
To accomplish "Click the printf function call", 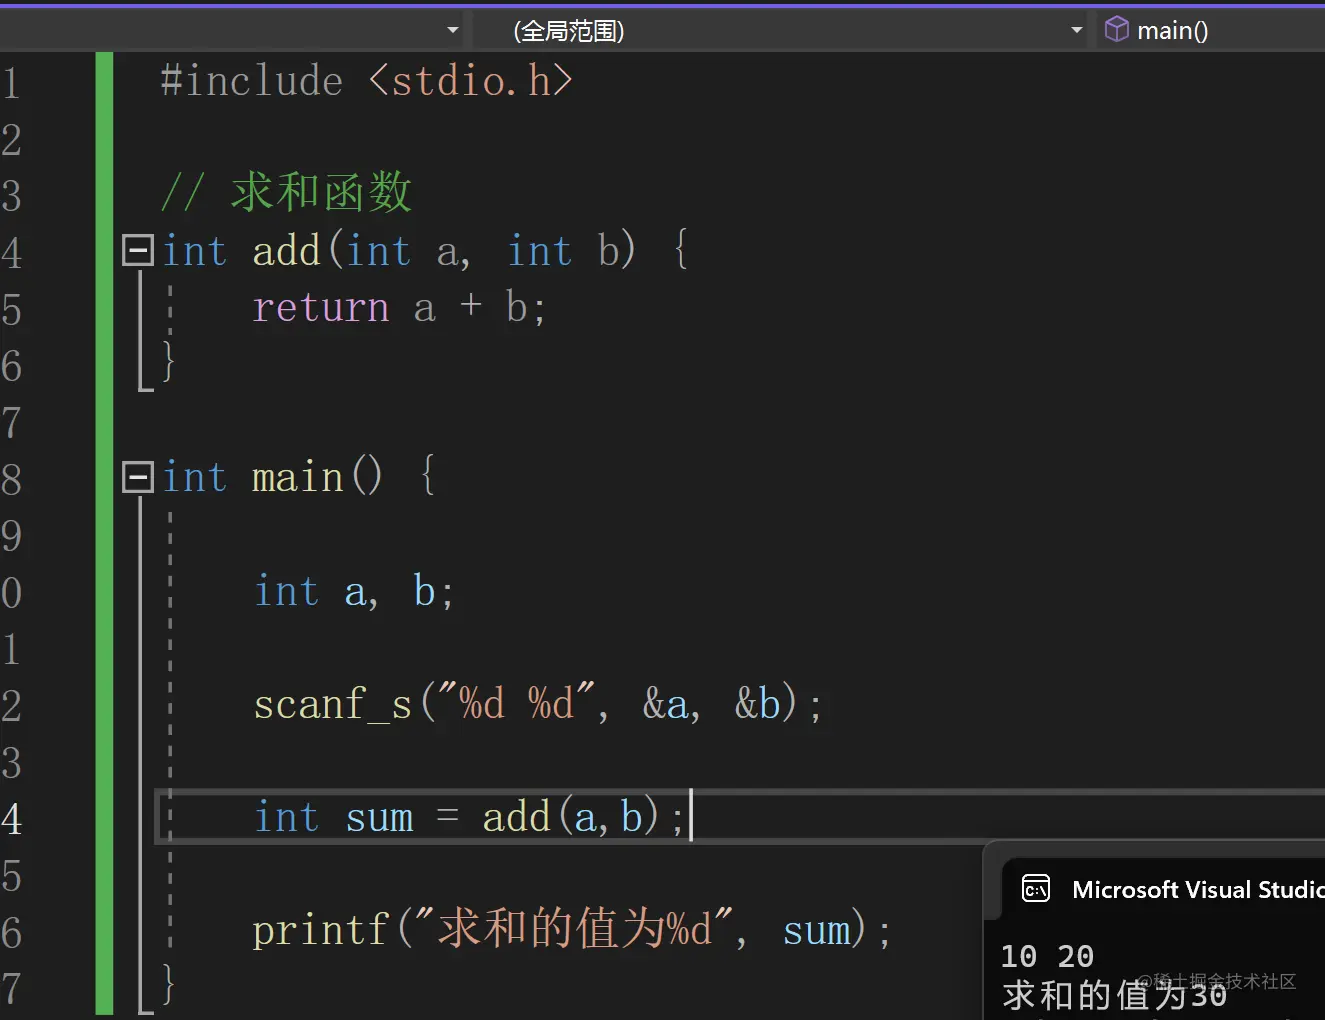I will coord(320,930).
